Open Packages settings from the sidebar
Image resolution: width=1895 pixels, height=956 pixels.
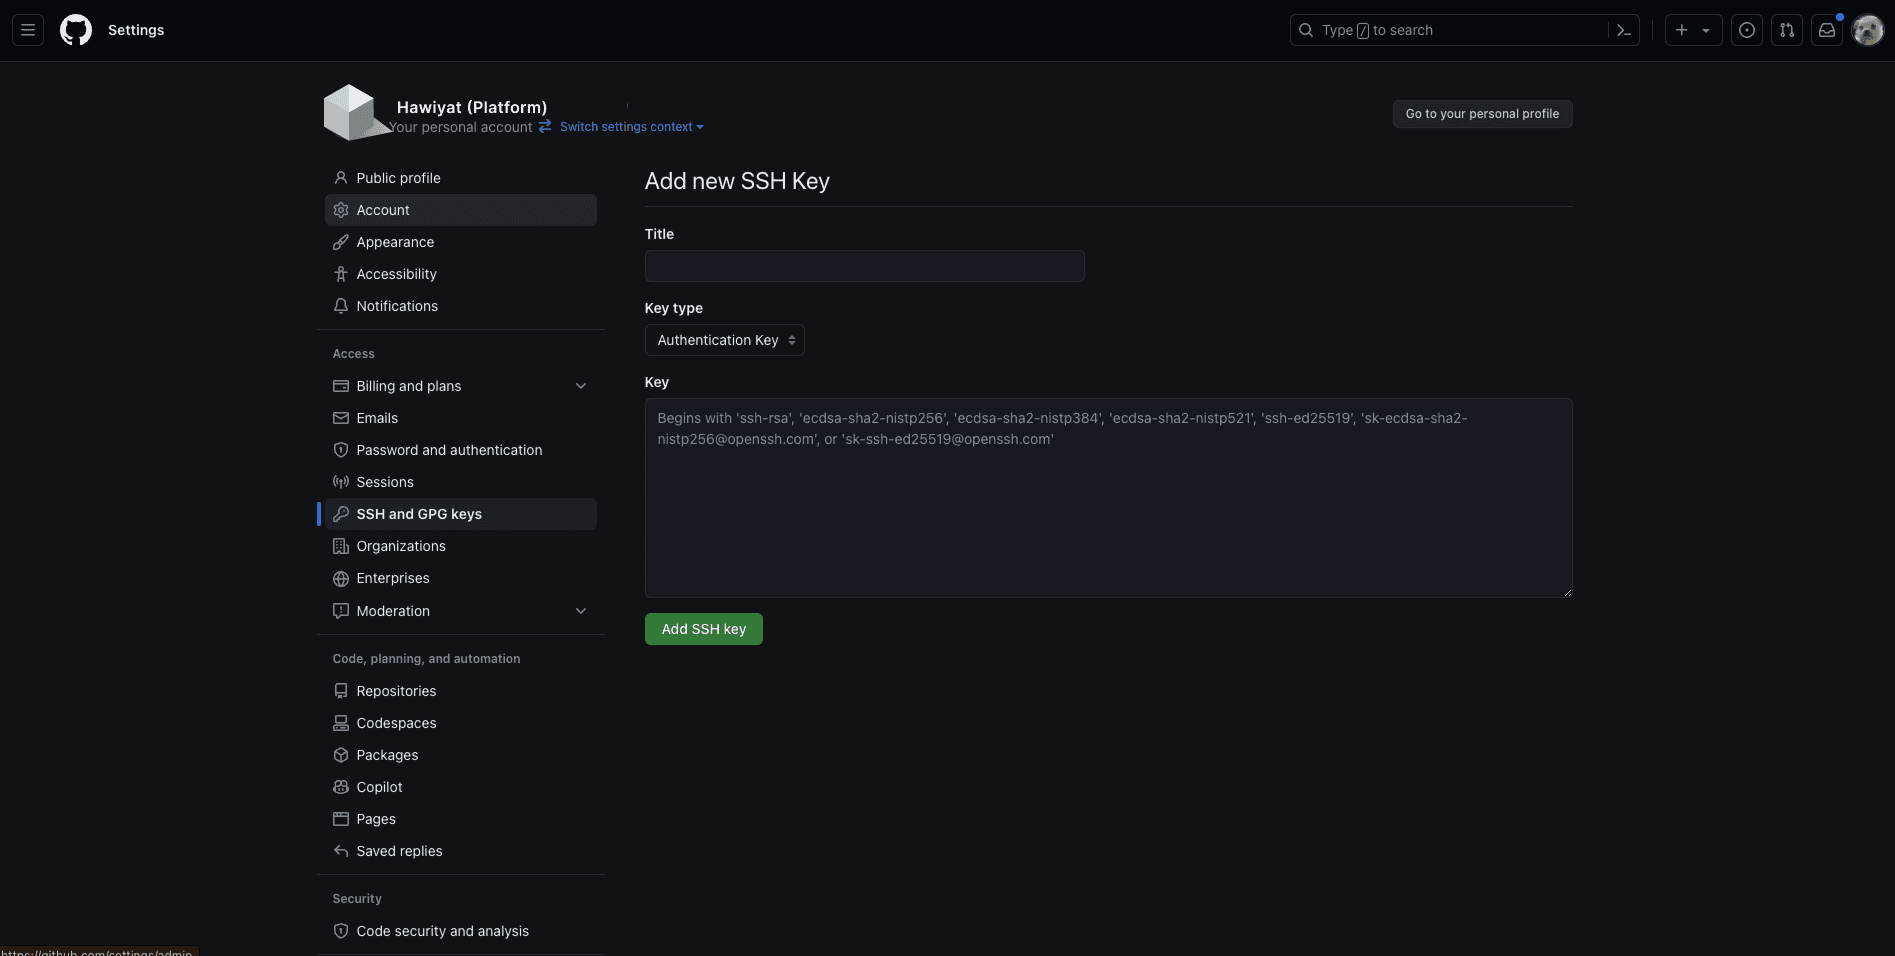coord(387,755)
